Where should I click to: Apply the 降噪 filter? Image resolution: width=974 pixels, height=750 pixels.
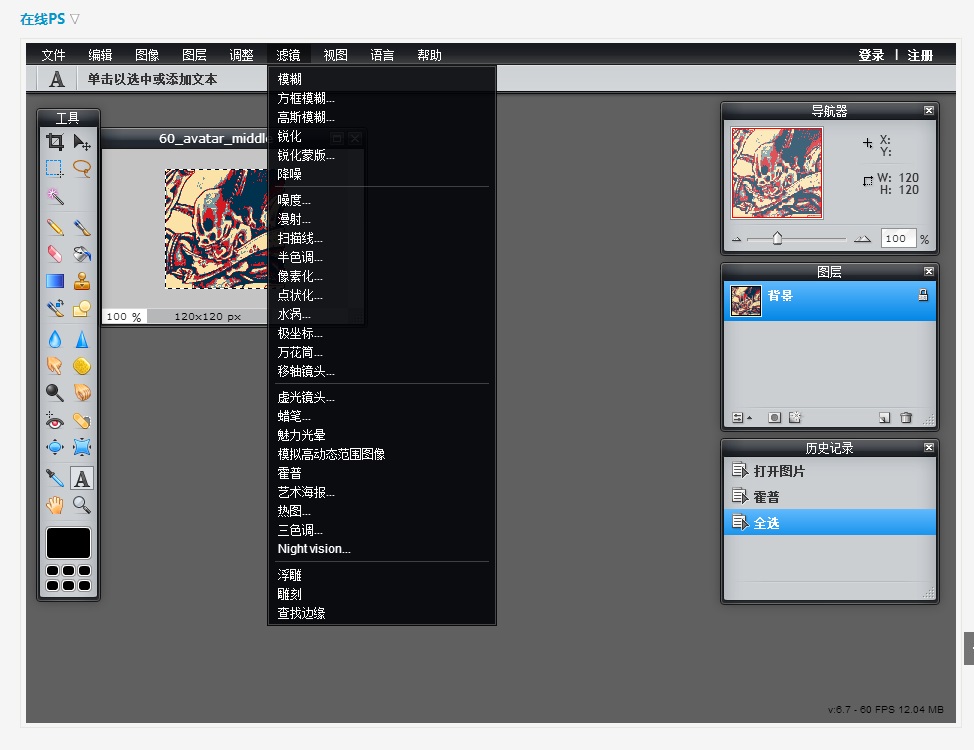[x=381, y=174]
